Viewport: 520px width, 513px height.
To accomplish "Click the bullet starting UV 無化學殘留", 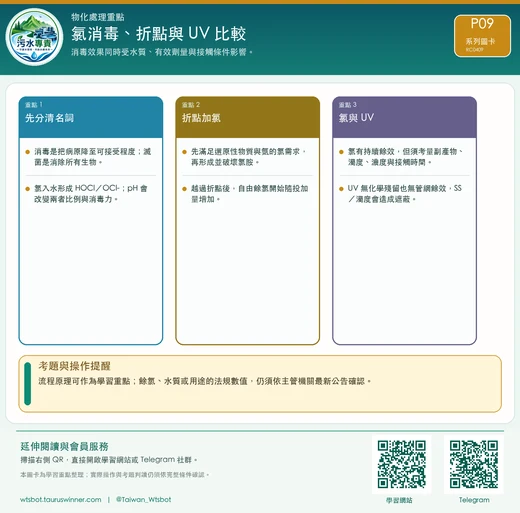I will coord(405,194).
